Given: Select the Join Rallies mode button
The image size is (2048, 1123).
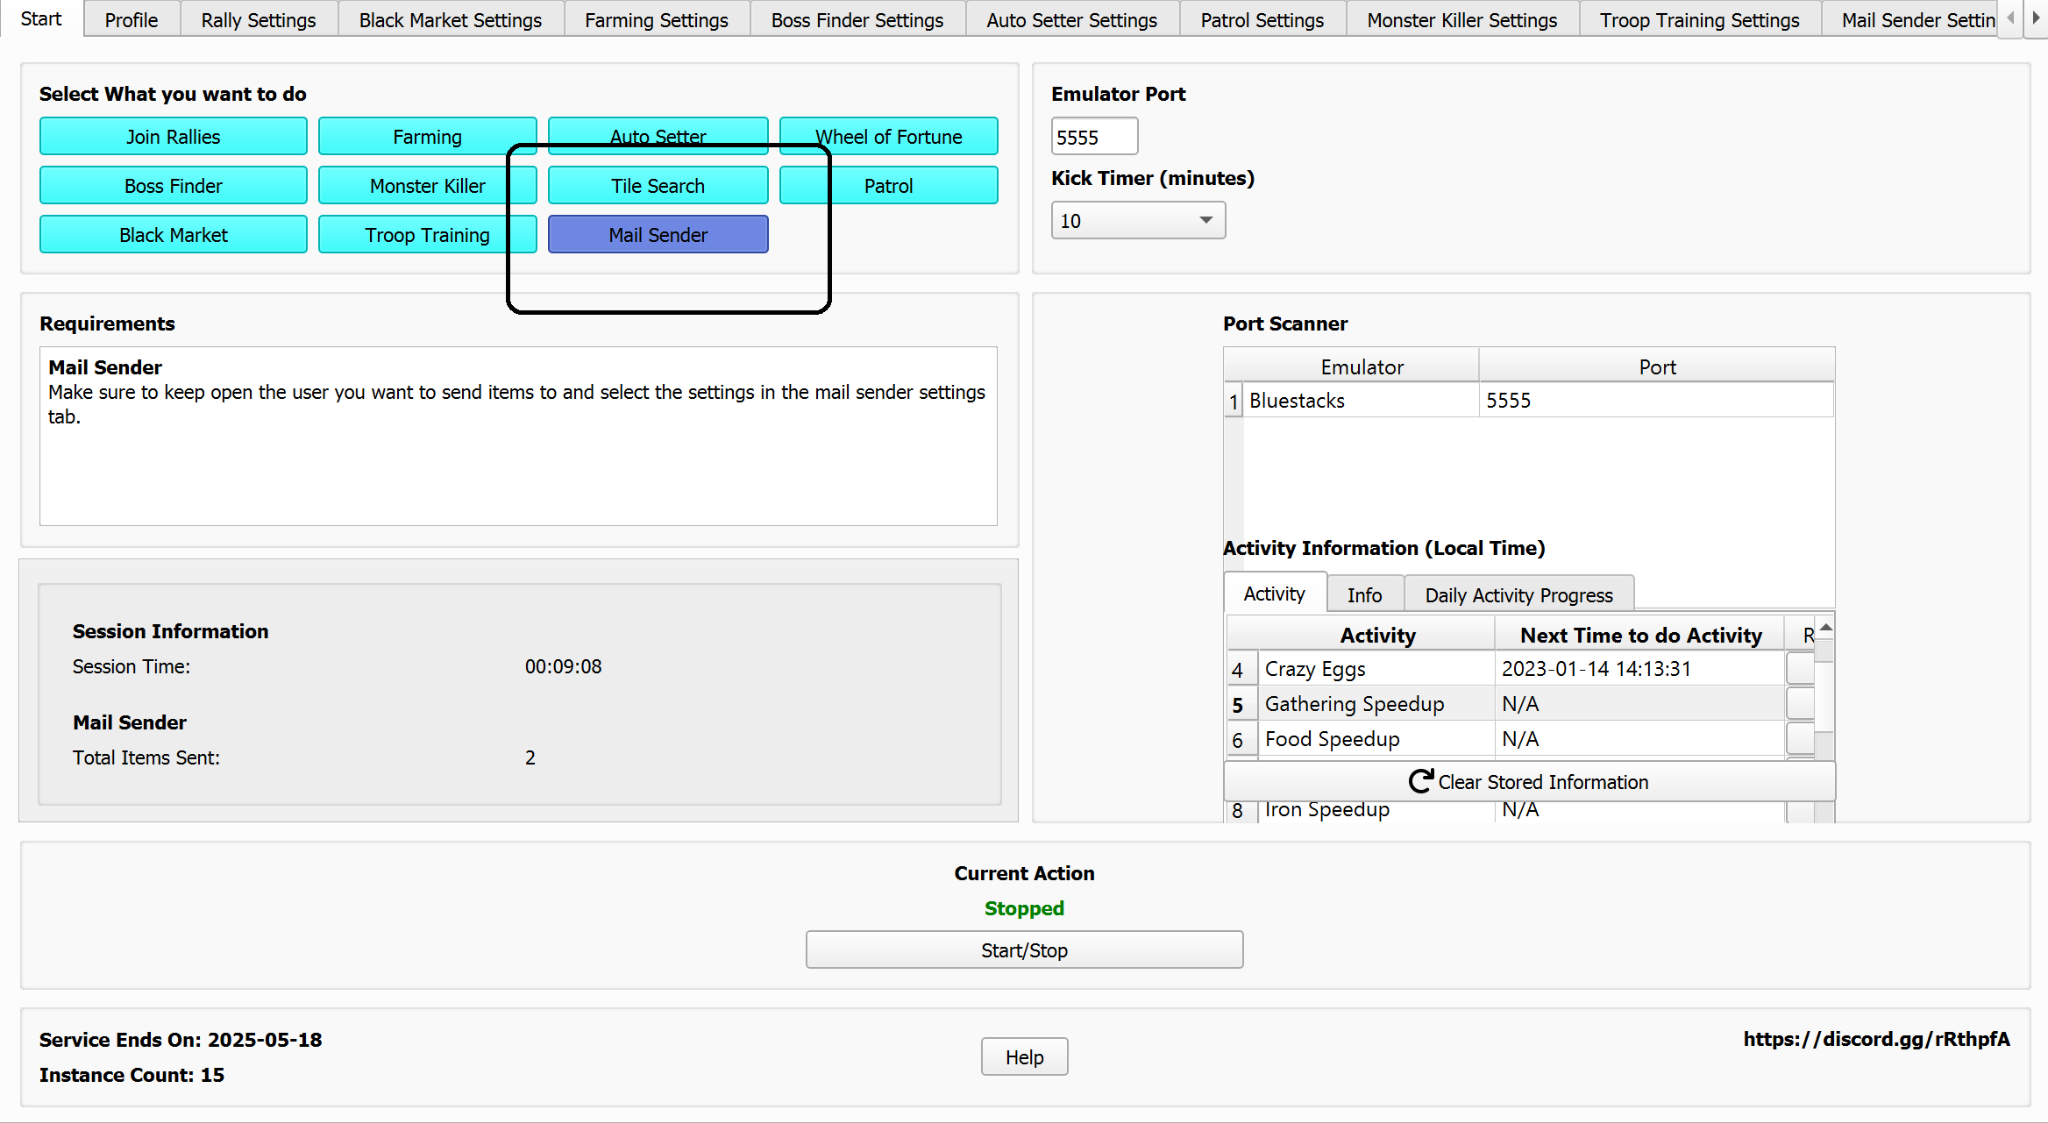Looking at the screenshot, I should click(173, 137).
